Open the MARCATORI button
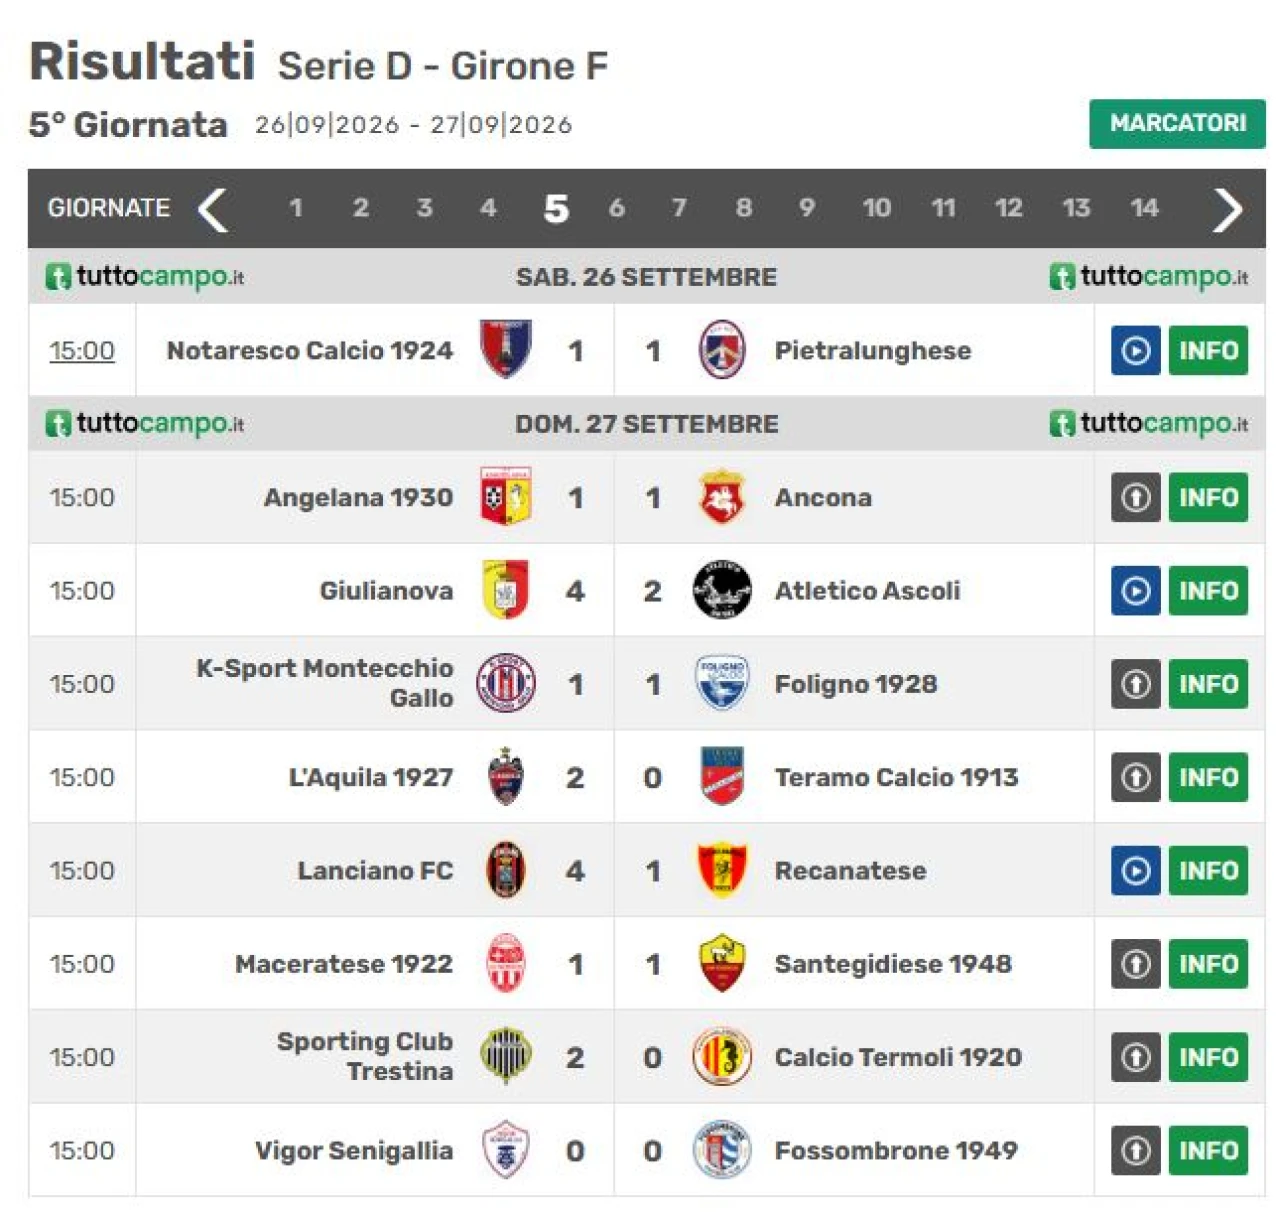Viewport: 1280px width, 1215px height. [x=1177, y=123]
